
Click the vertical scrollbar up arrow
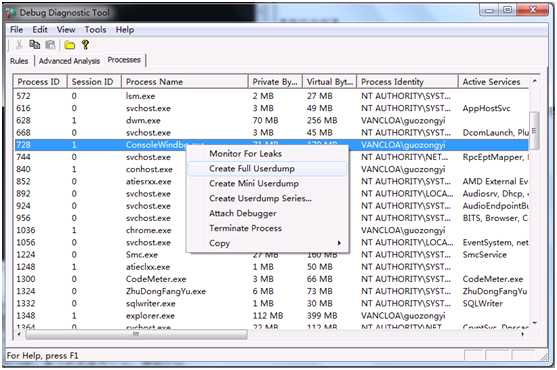534,82
